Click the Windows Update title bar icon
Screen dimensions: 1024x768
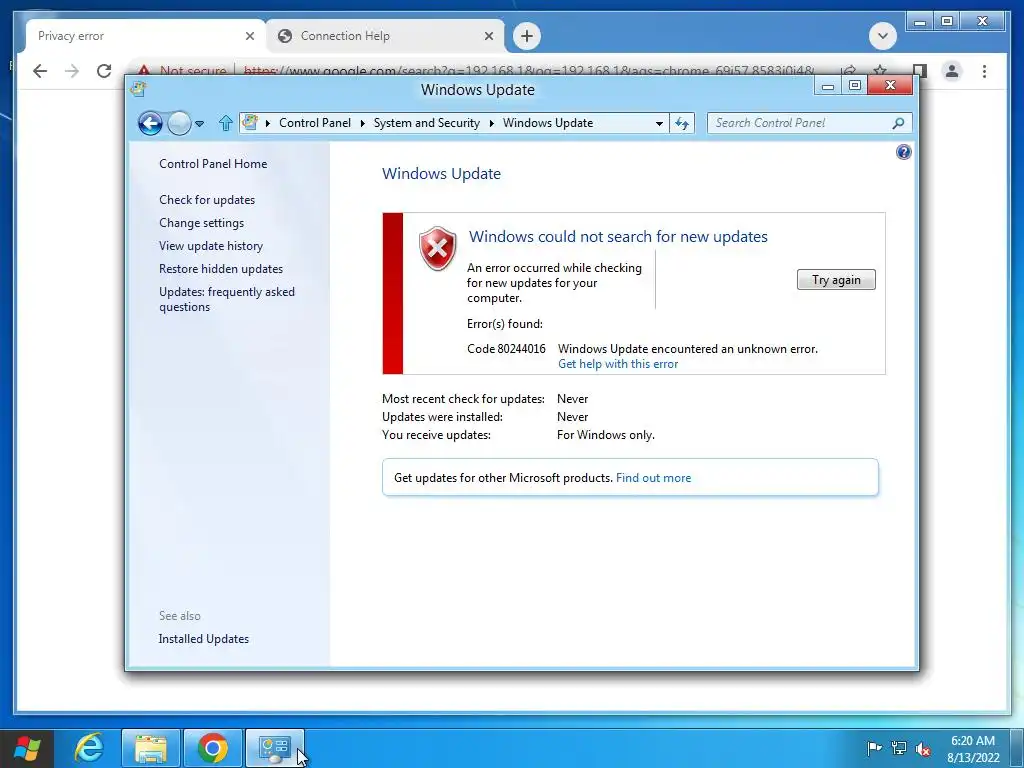(138, 88)
